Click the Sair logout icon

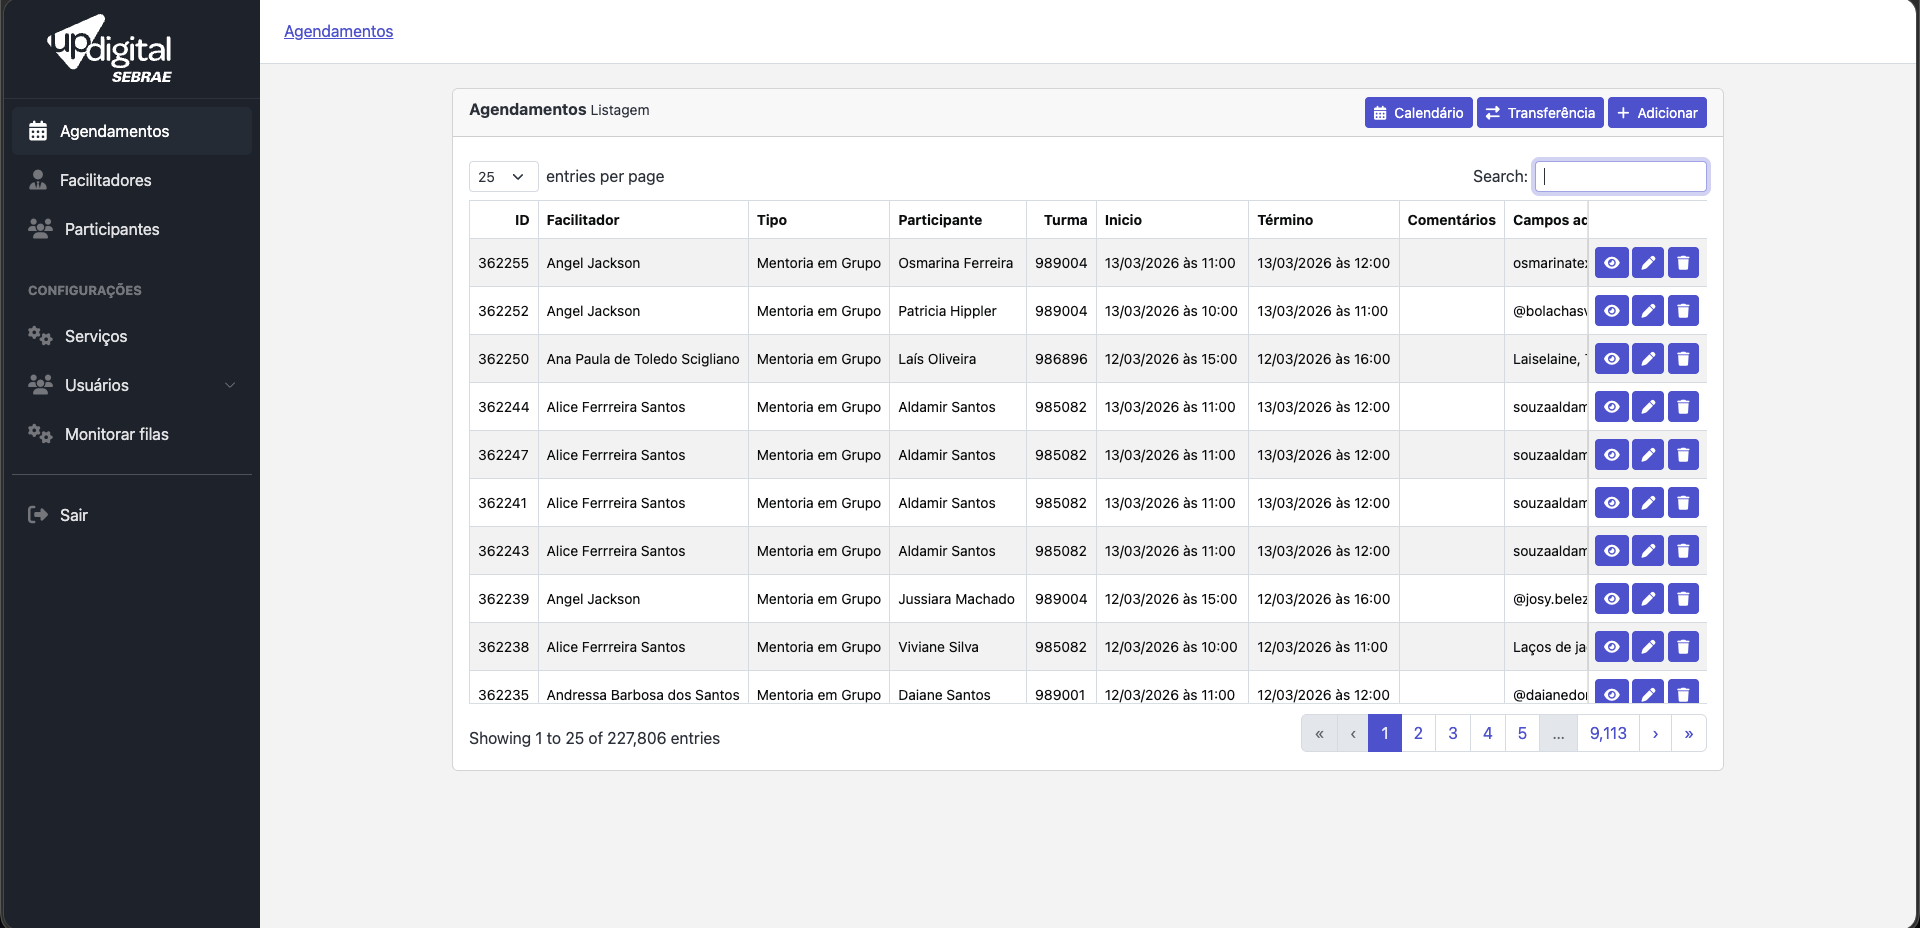click(x=37, y=514)
